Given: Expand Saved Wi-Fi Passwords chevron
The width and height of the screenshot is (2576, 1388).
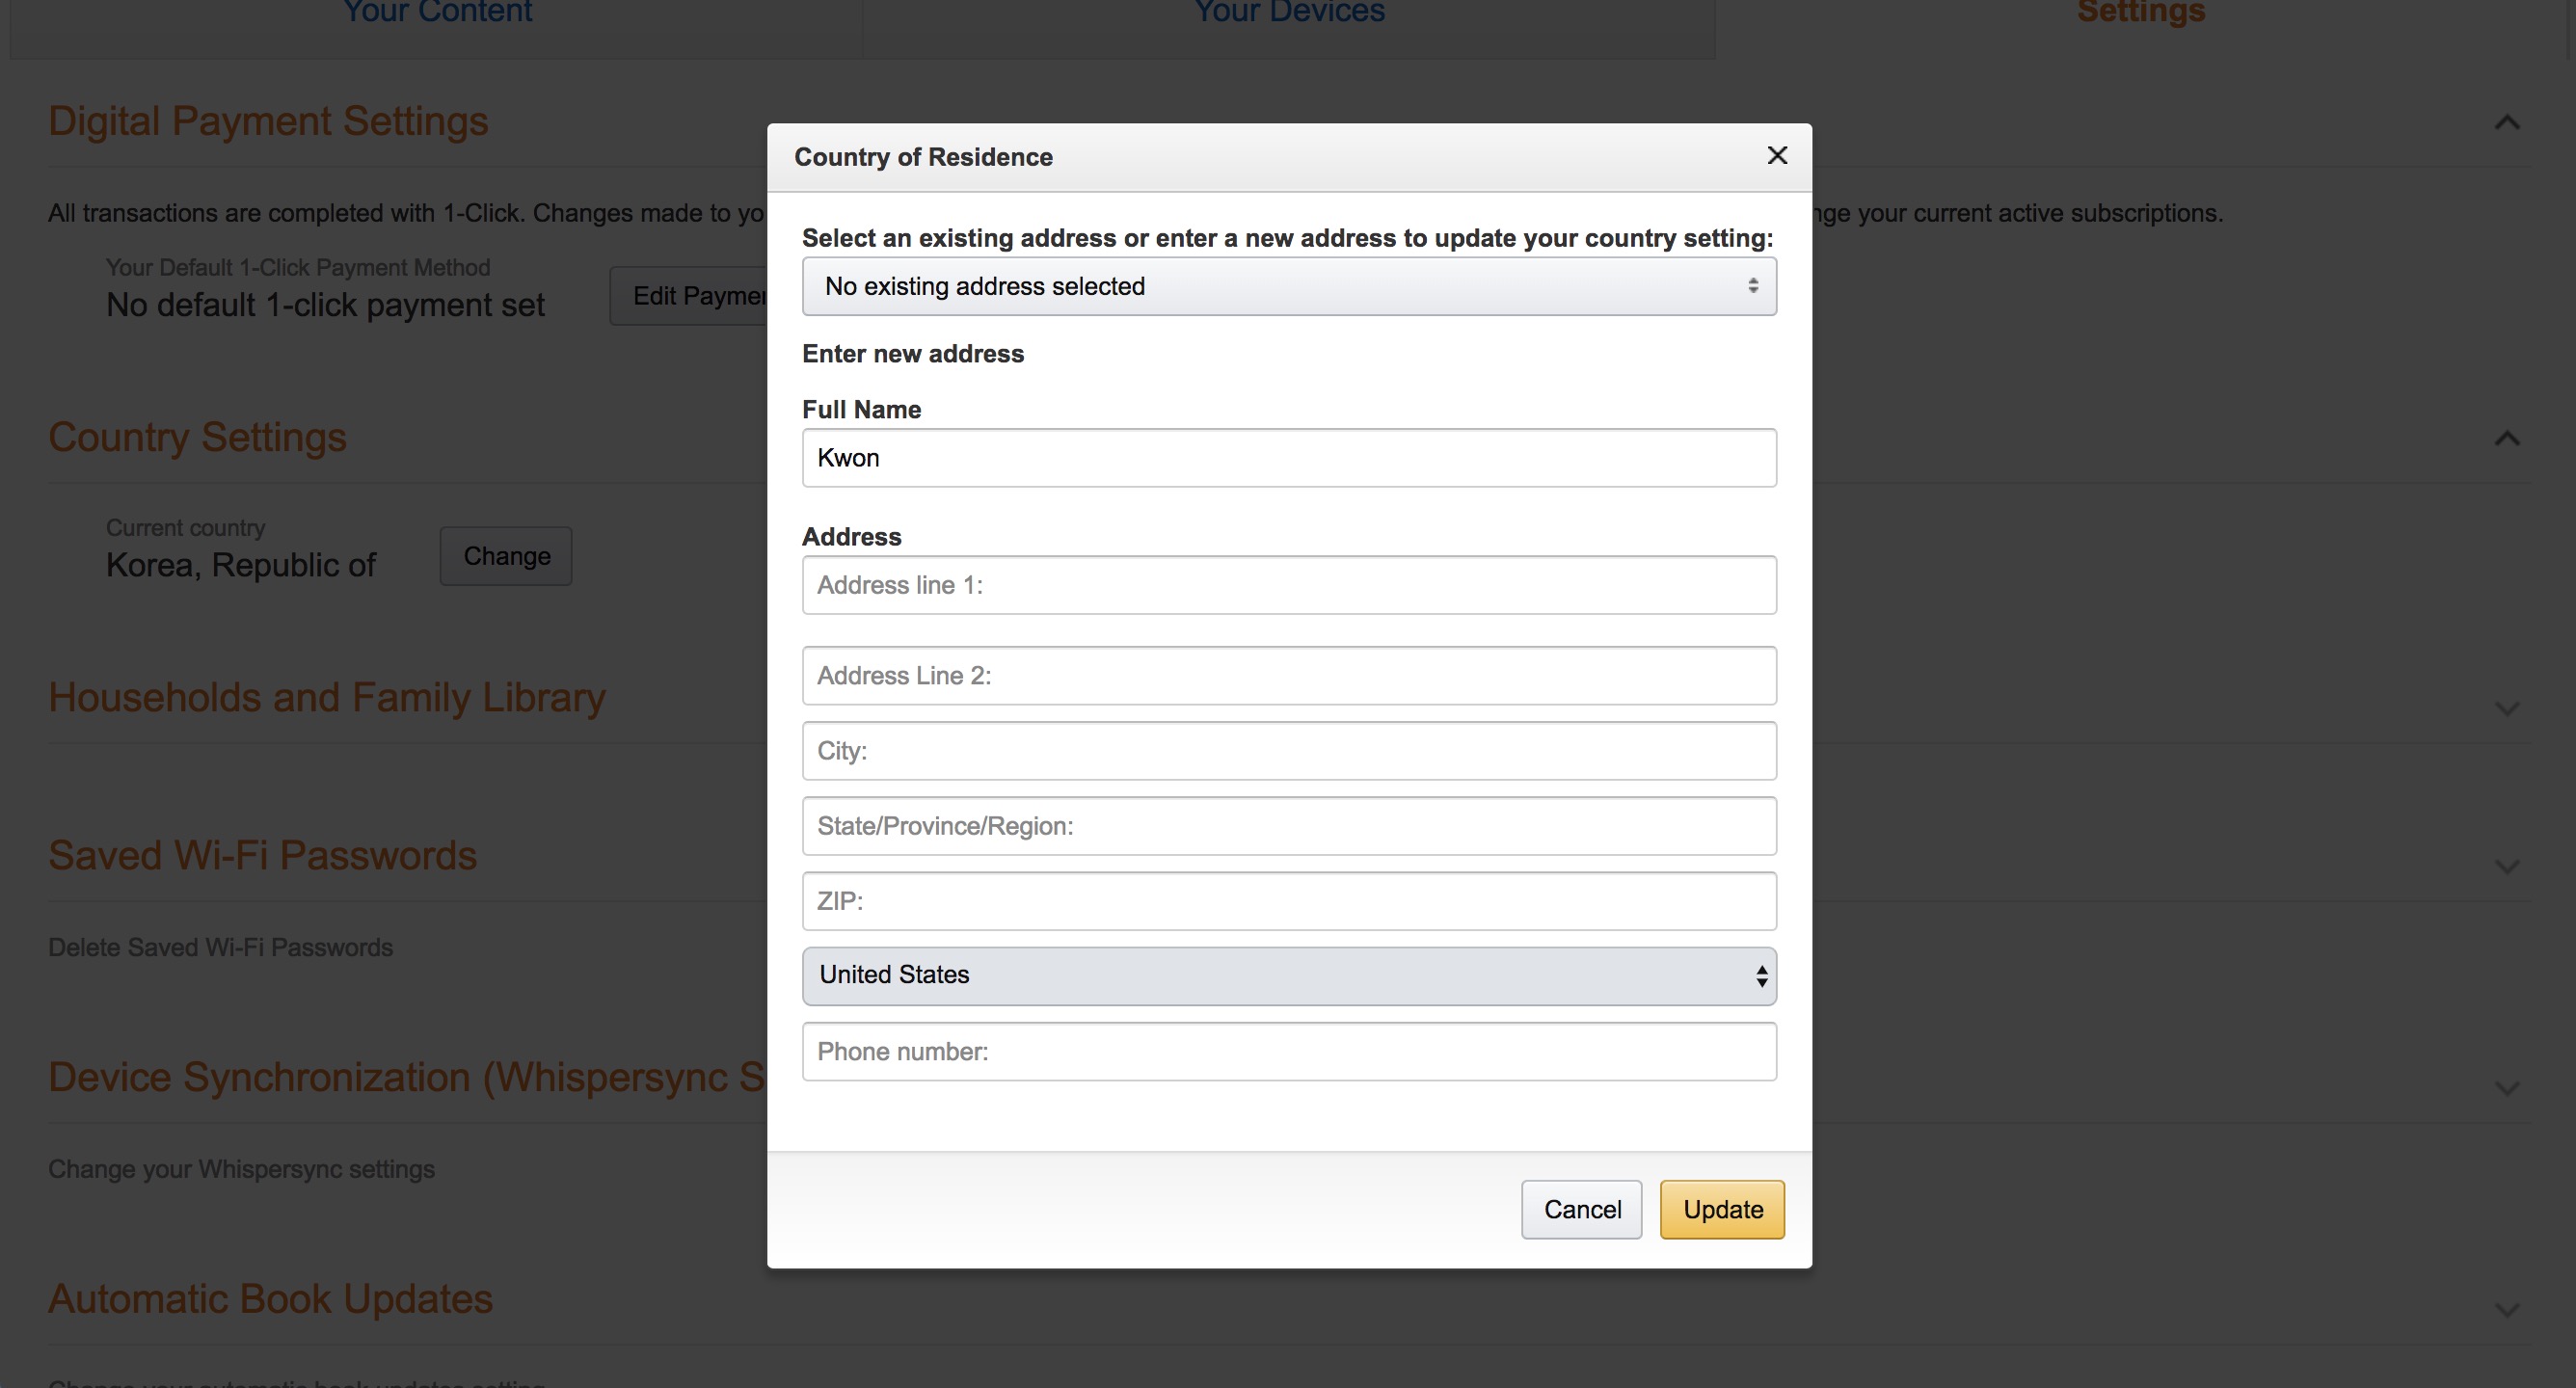Looking at the screenshot, I should pos(2506,867).
